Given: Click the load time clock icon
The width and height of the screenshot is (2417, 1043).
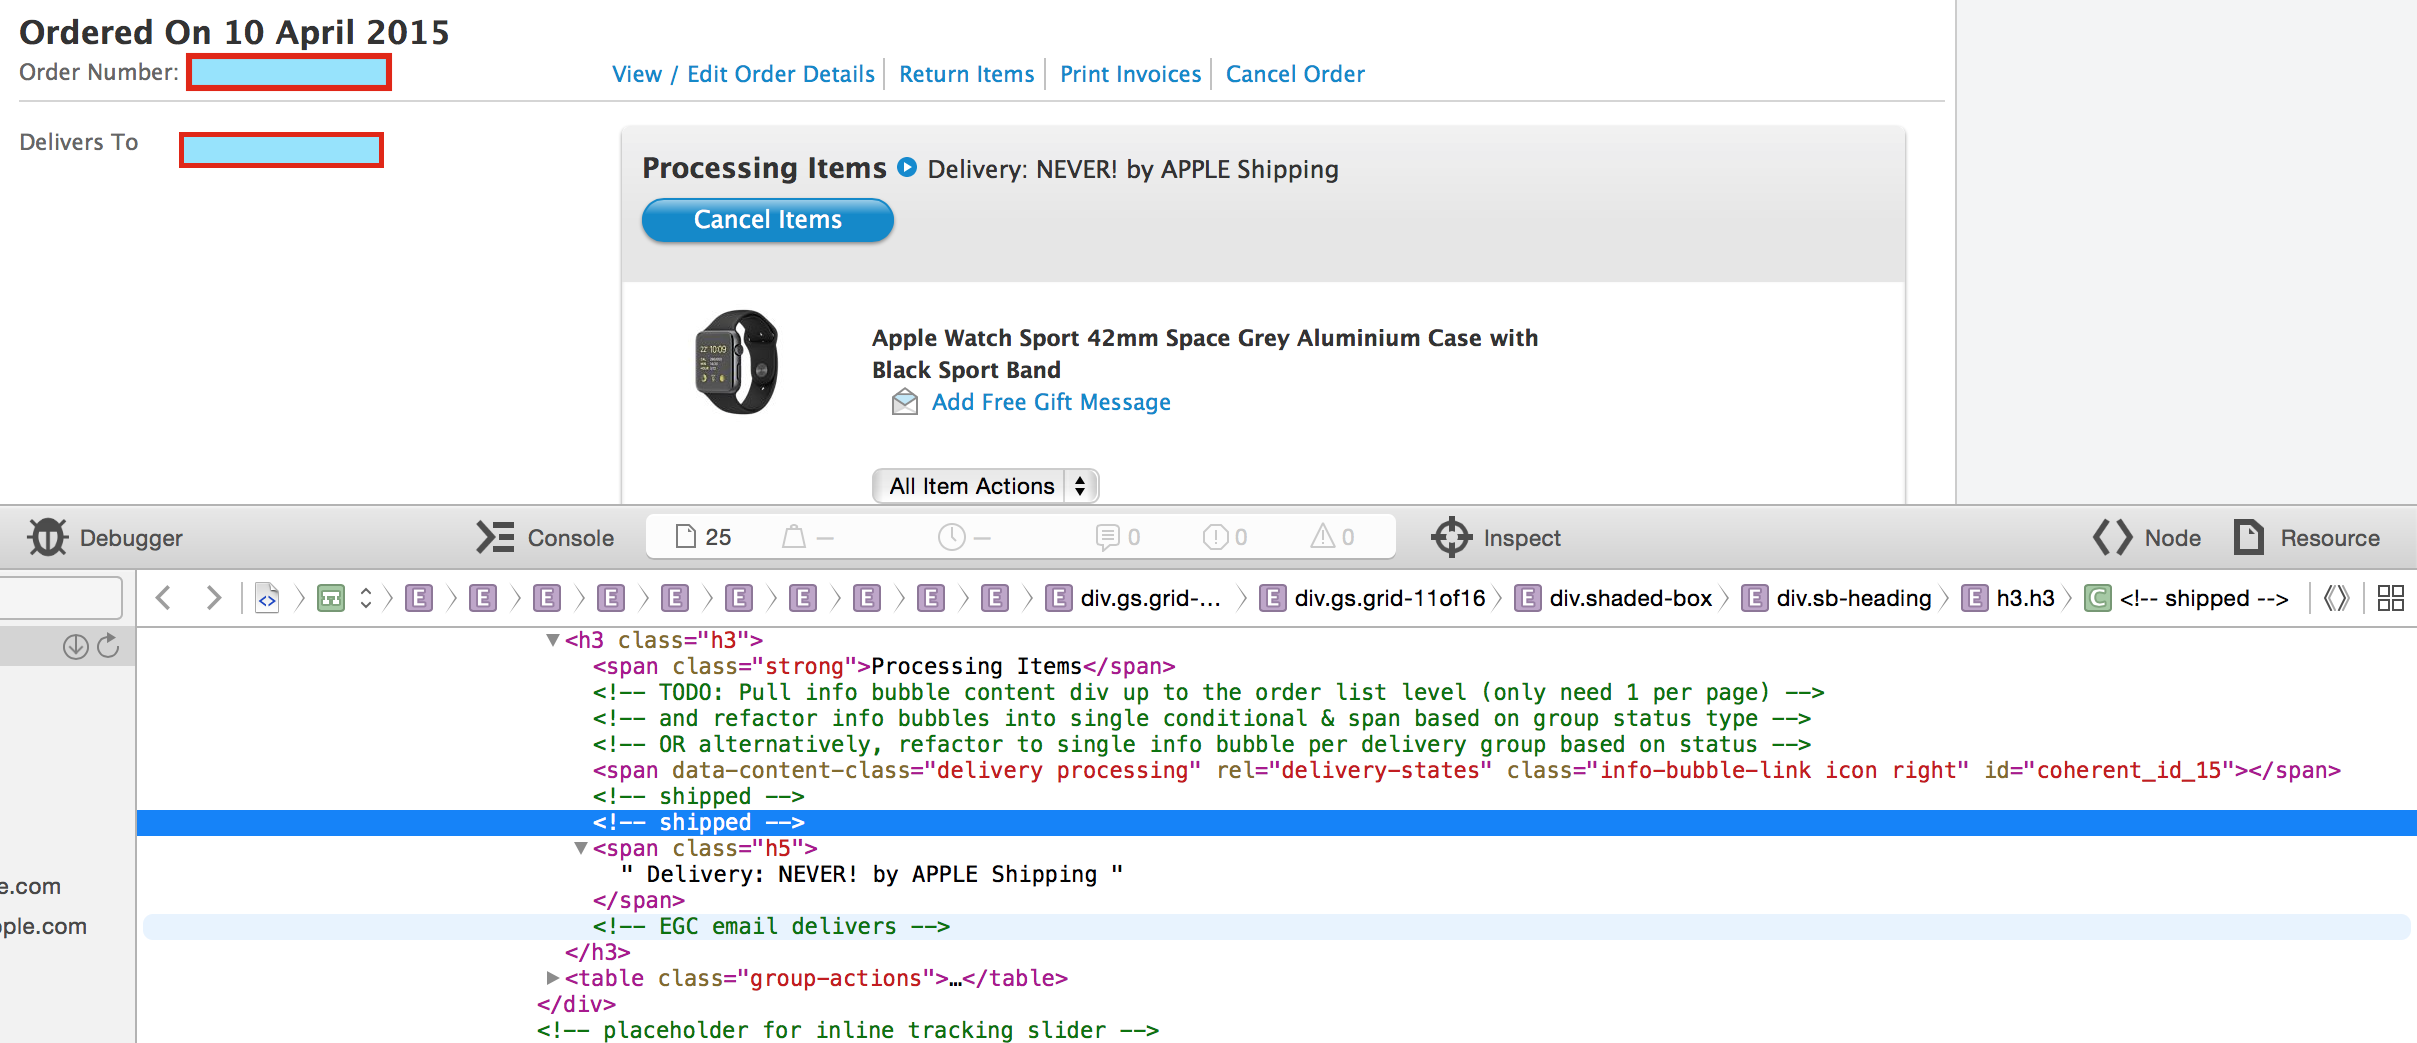Looking at the screenshot, I should pos(951,537).
